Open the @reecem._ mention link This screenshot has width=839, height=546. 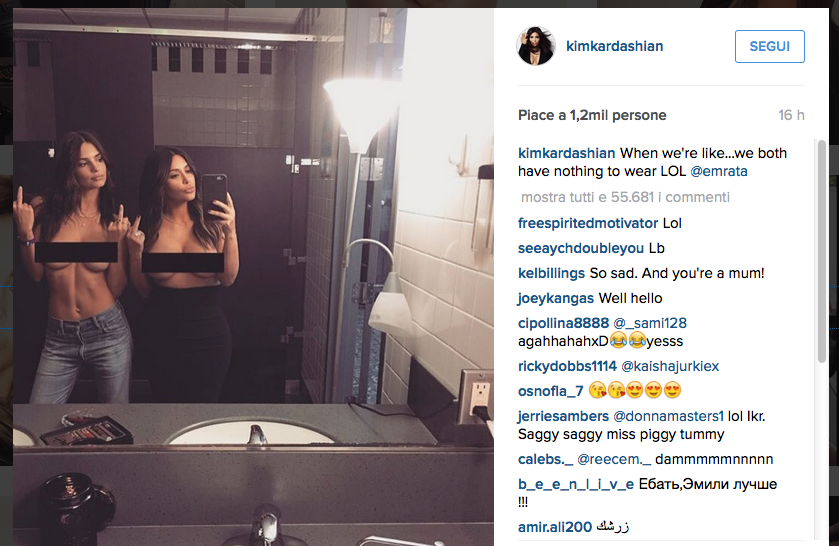(614, 459)
